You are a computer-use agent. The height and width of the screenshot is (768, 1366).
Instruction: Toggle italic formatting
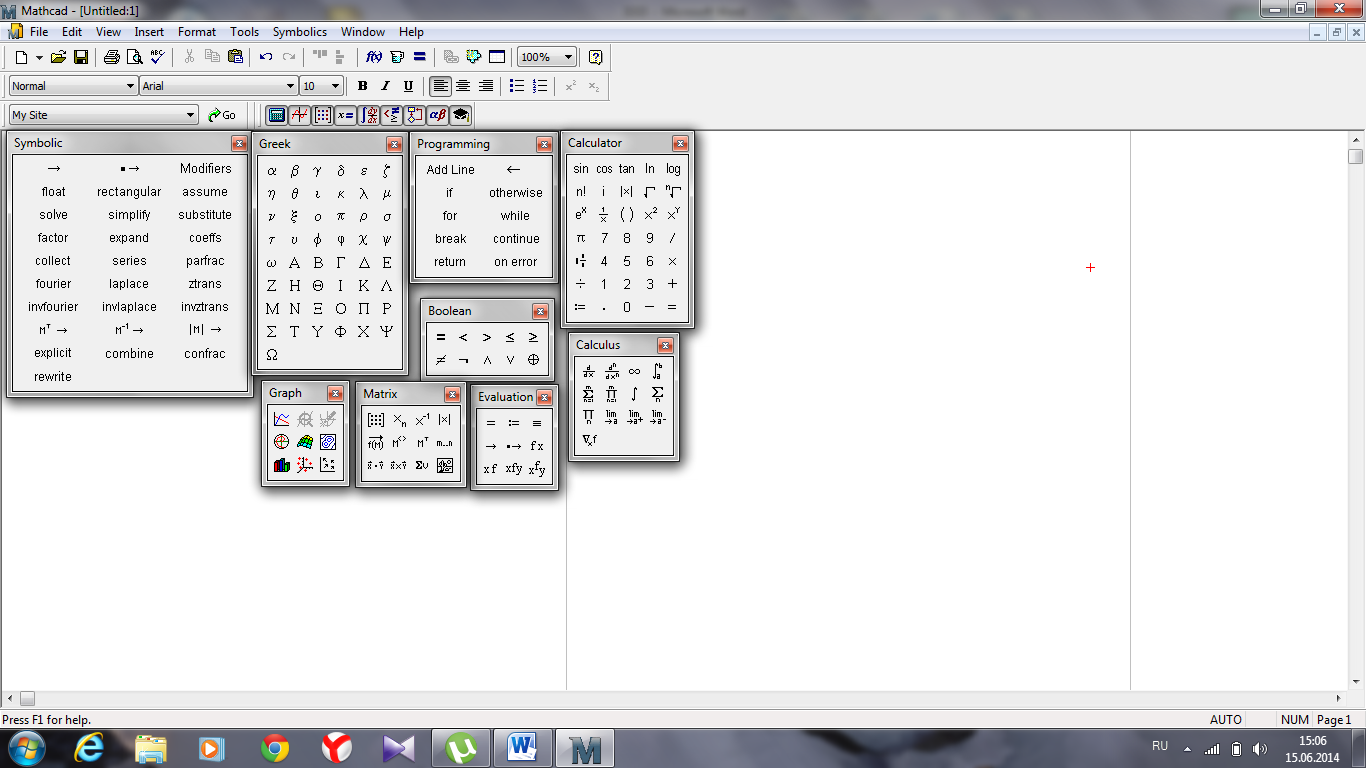click(385, 86)
